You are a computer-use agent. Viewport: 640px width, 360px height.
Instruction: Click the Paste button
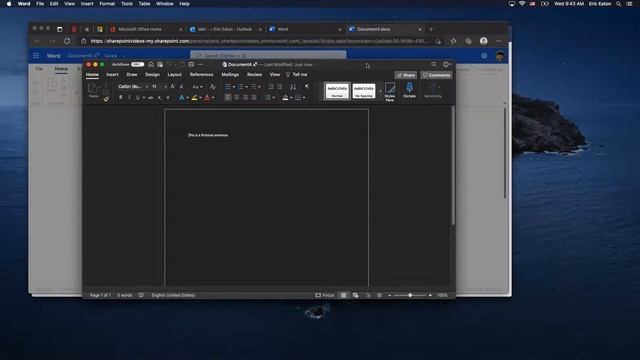[93, 90]
